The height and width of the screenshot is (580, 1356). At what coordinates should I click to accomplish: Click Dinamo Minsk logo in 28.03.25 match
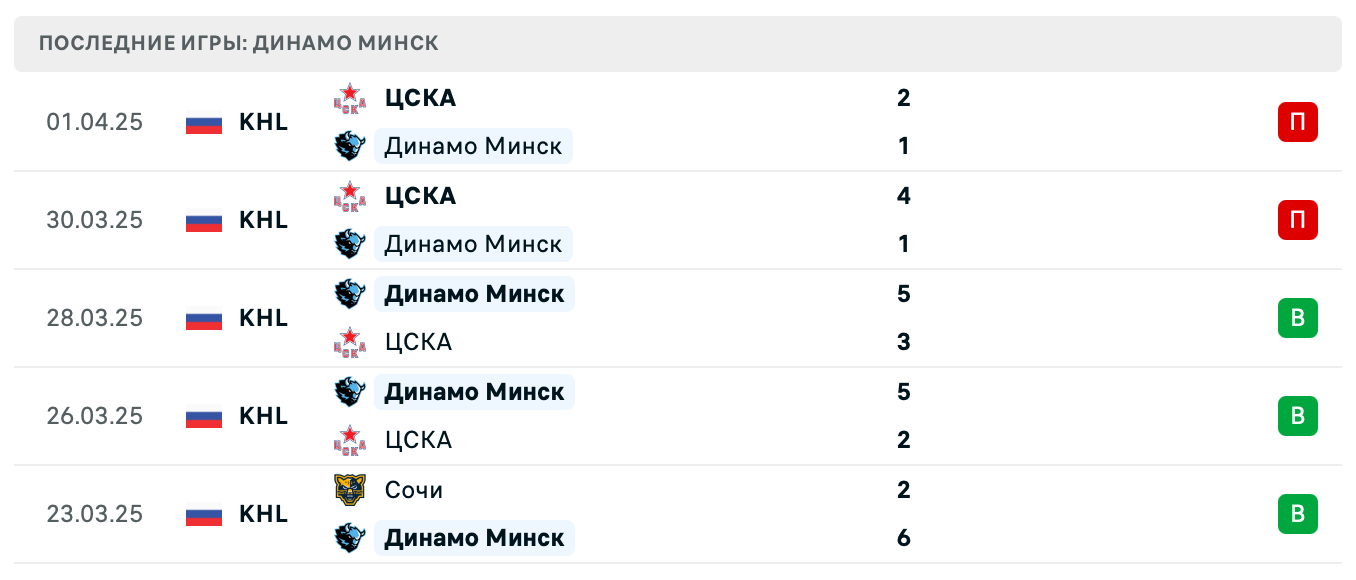pos(350,294)
